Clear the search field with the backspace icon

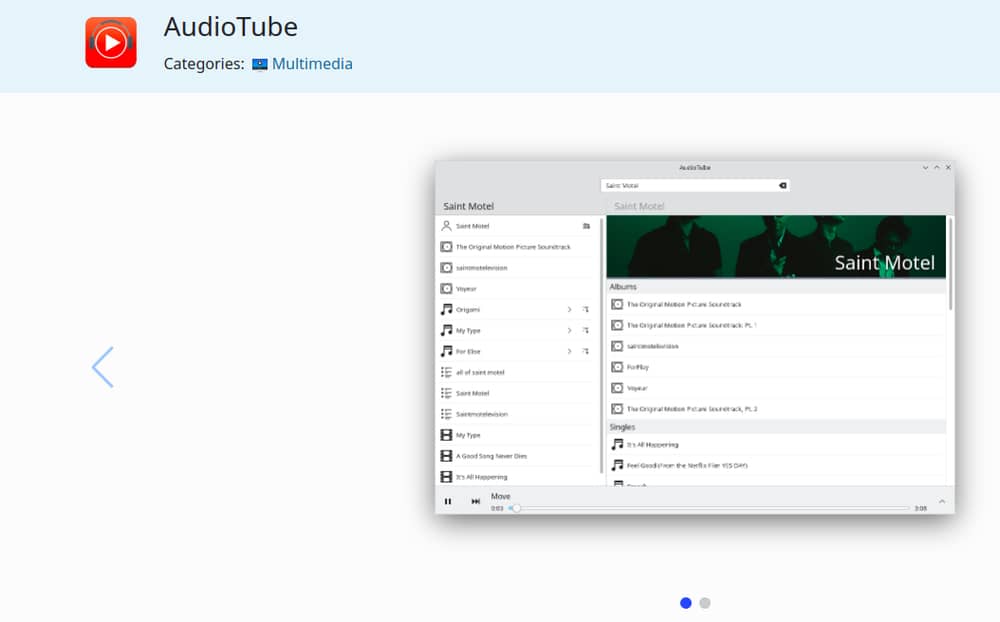pos(783,186)
